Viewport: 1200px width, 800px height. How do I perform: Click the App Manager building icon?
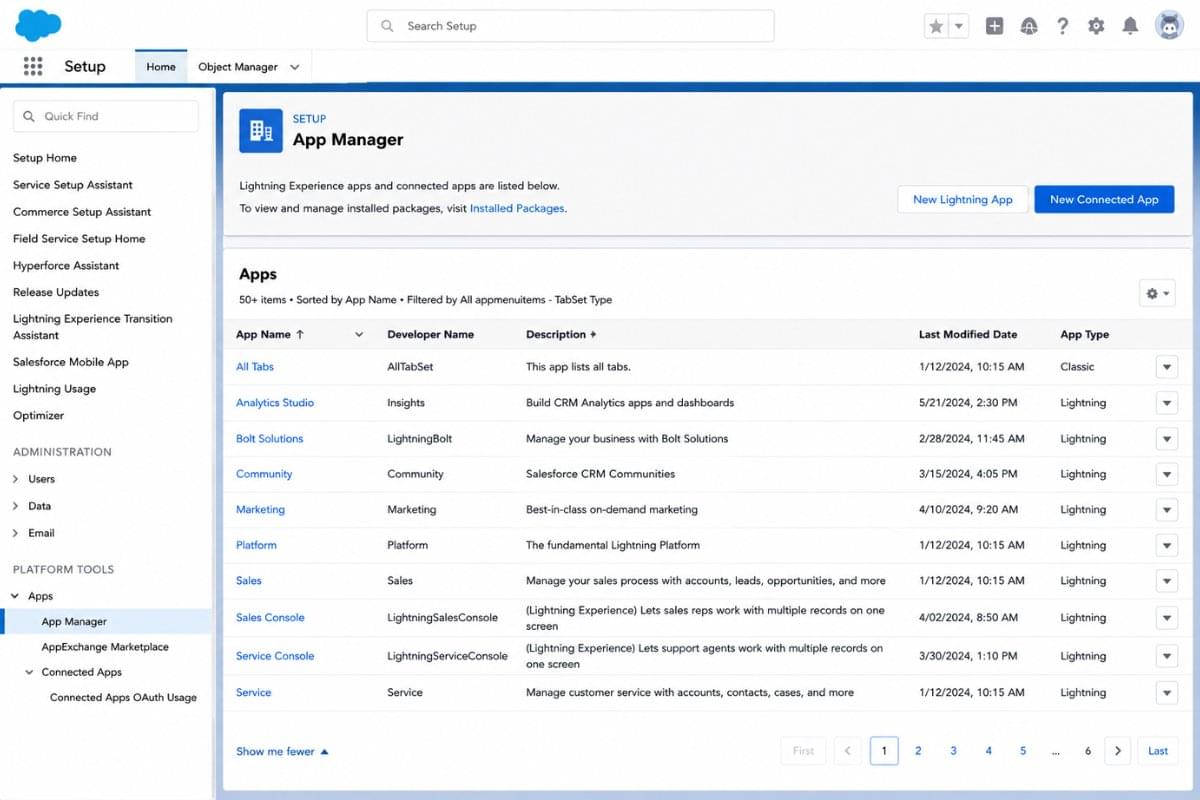coord(261,131)
